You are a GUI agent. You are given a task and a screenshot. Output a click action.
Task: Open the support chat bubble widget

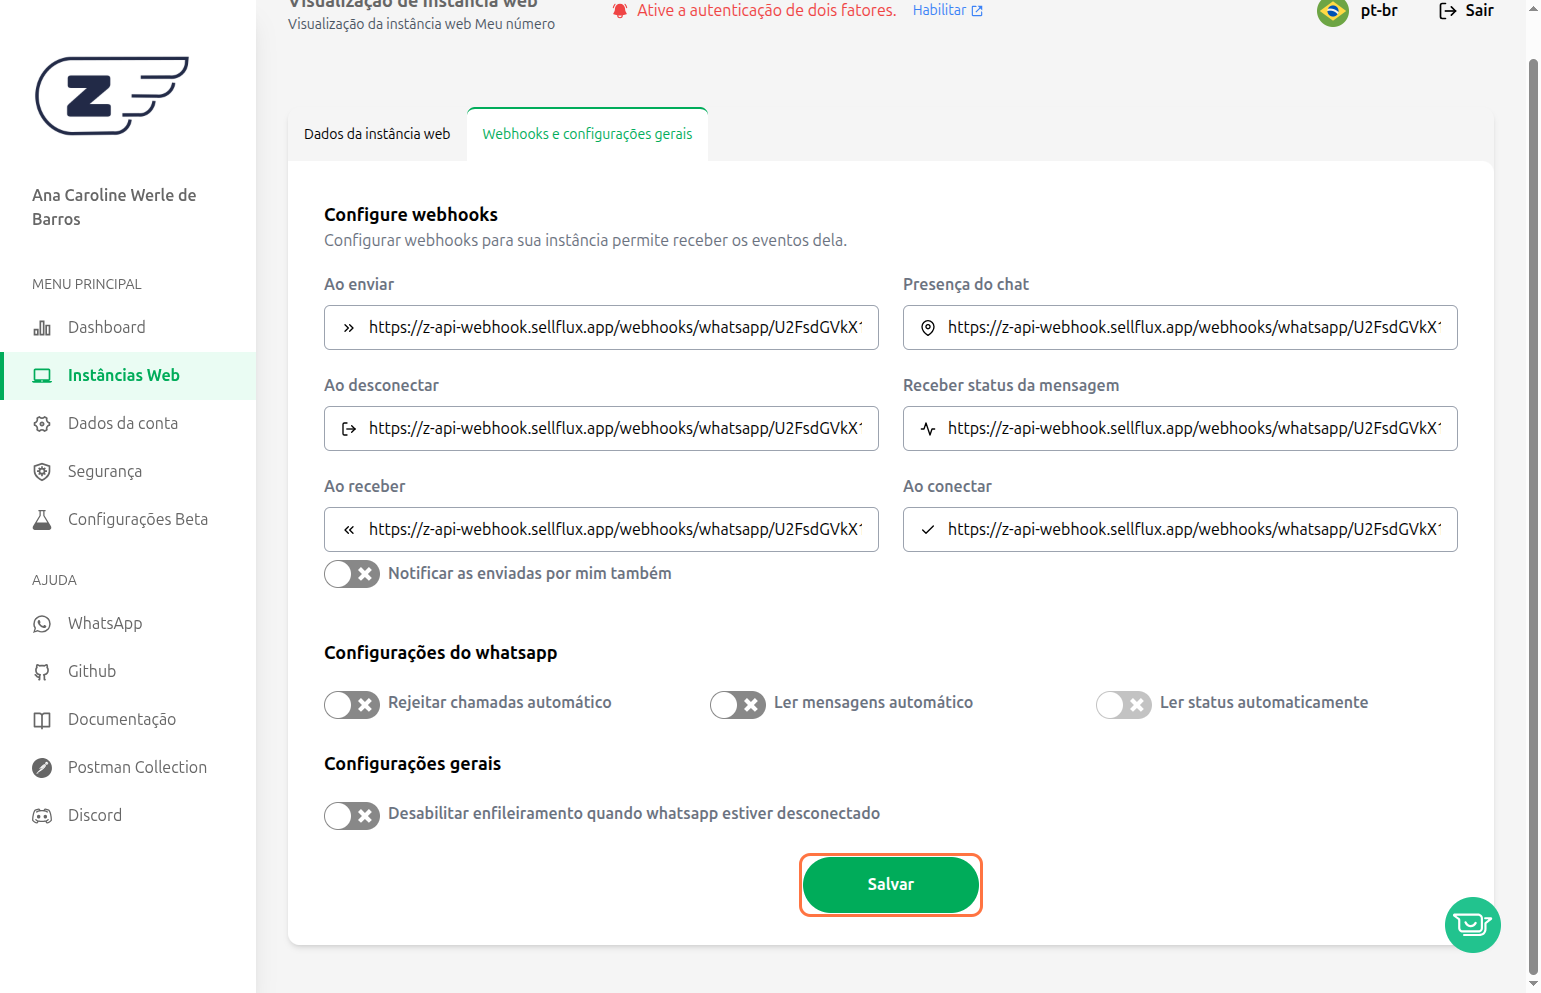[1472, 925]
